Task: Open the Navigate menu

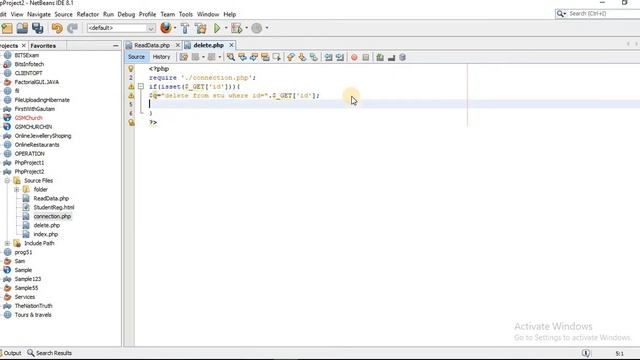Action: (x=39, y=14)
